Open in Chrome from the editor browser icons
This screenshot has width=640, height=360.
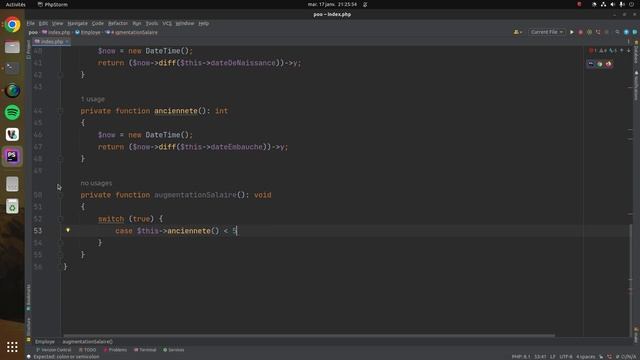600,64
